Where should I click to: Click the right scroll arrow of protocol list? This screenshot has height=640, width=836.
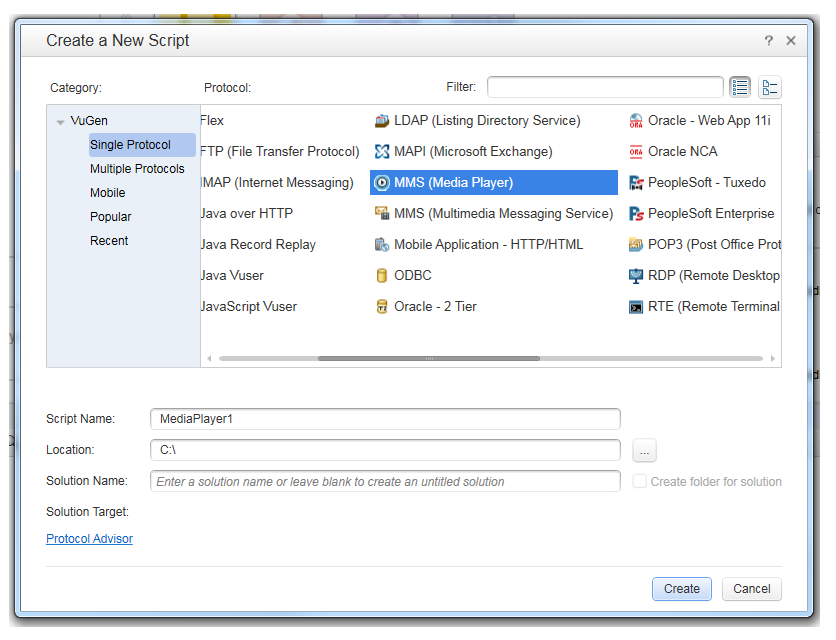click(x=773, y=358)
